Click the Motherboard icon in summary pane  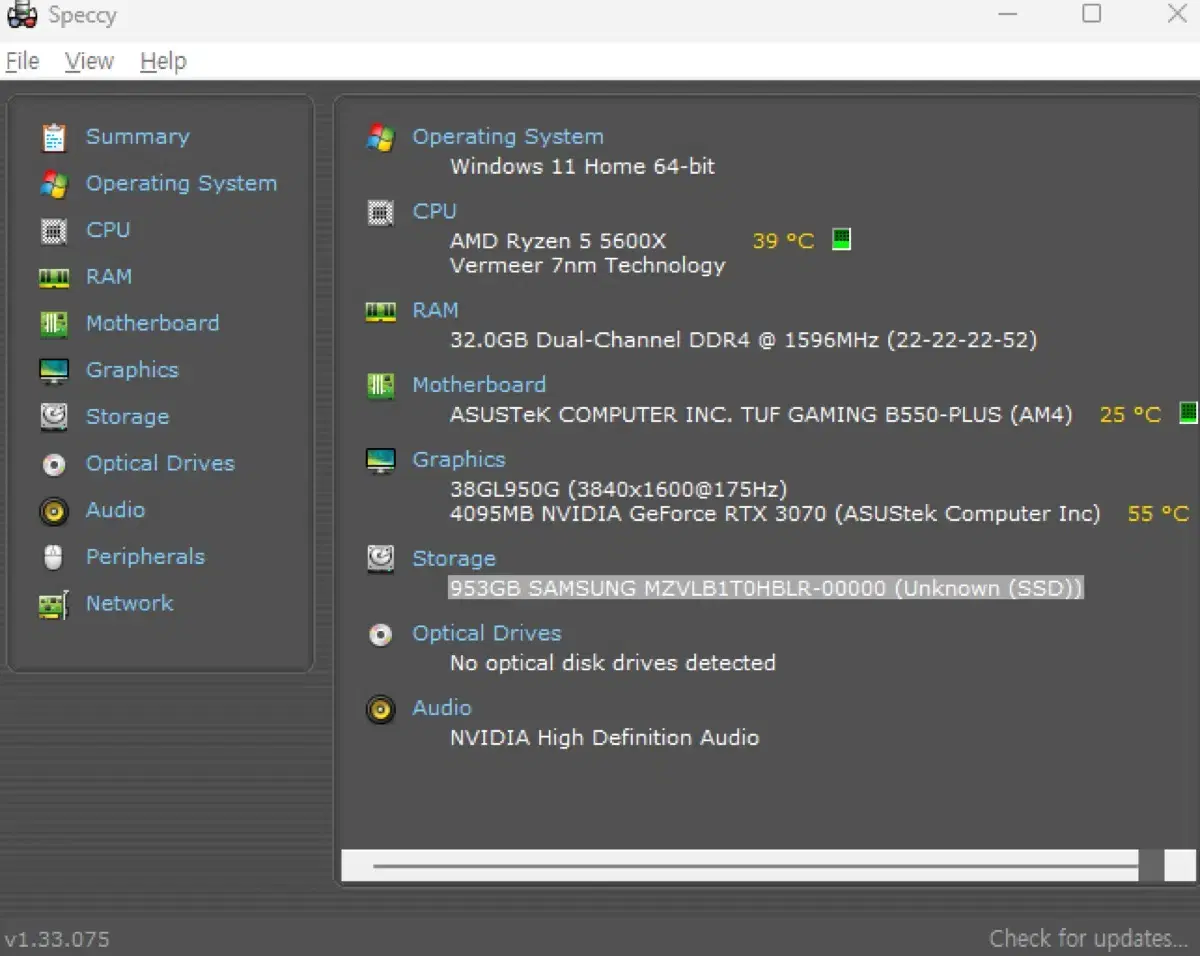point(380,385)
